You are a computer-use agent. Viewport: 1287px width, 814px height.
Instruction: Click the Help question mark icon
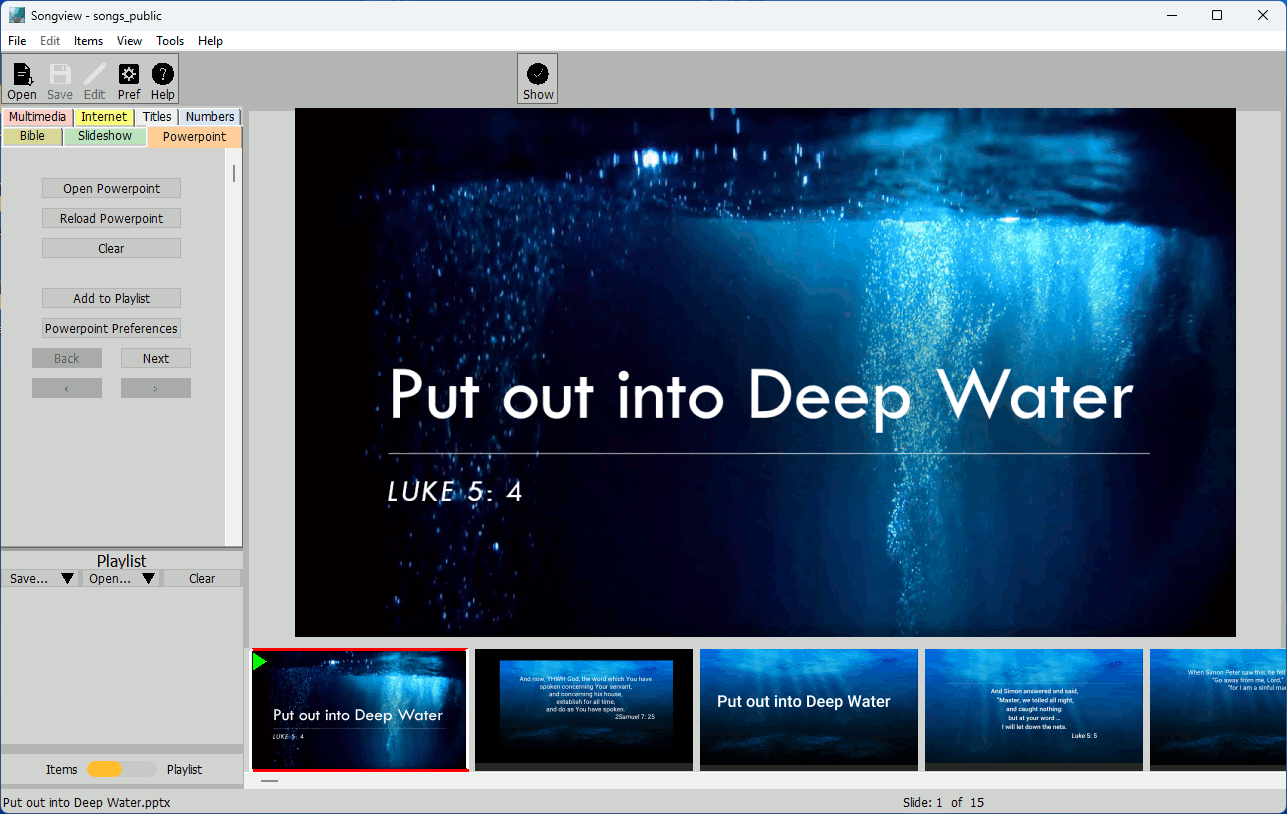(162, 75)
